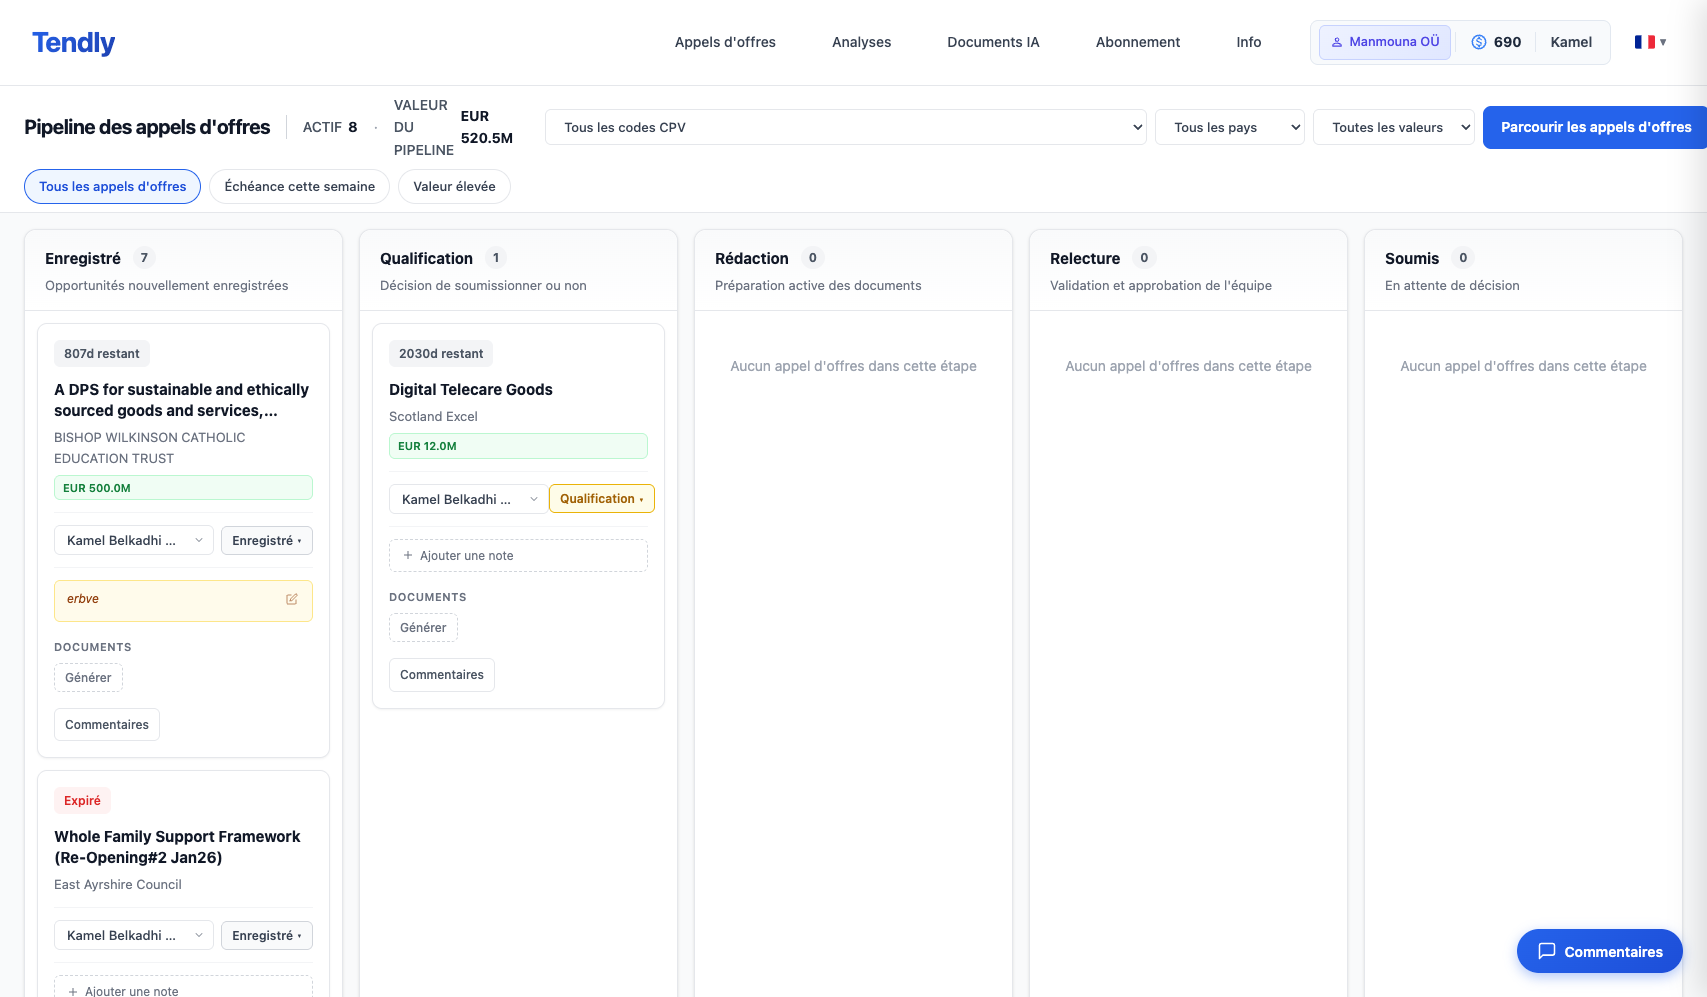Open the floating Commentaires chat button
1707x997 pixels.
(x=1599, y=951)
